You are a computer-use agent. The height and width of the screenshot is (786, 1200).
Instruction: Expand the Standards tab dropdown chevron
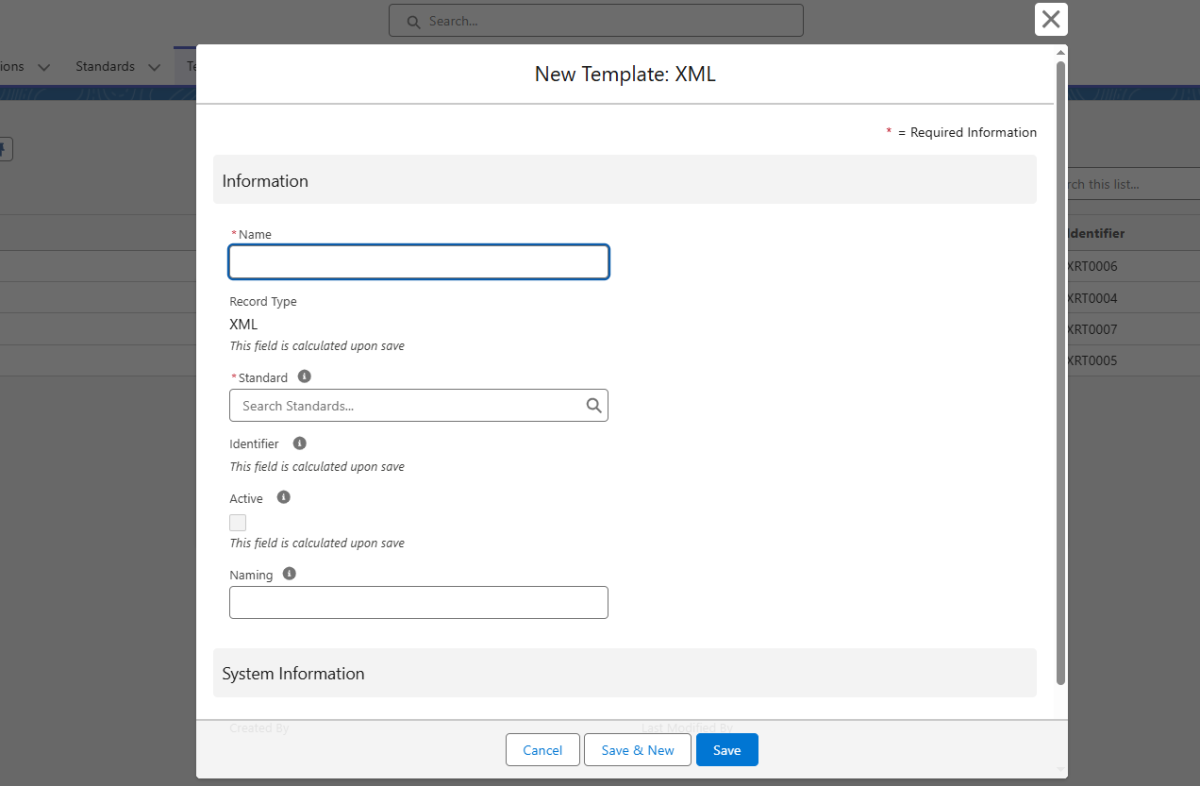(x=154, y=67)
